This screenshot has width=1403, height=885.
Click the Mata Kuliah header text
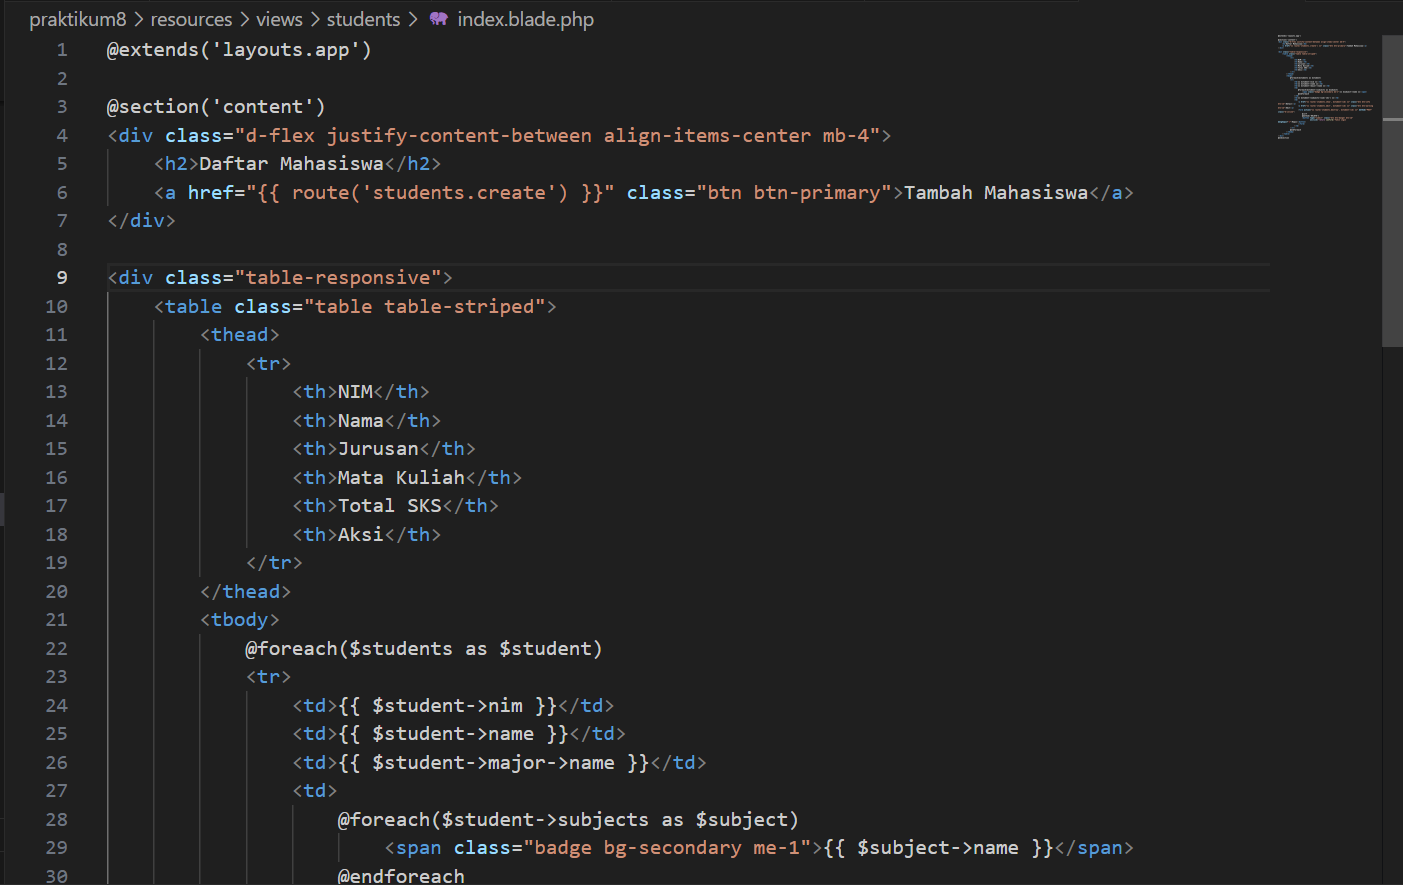(x=401, y=478)
